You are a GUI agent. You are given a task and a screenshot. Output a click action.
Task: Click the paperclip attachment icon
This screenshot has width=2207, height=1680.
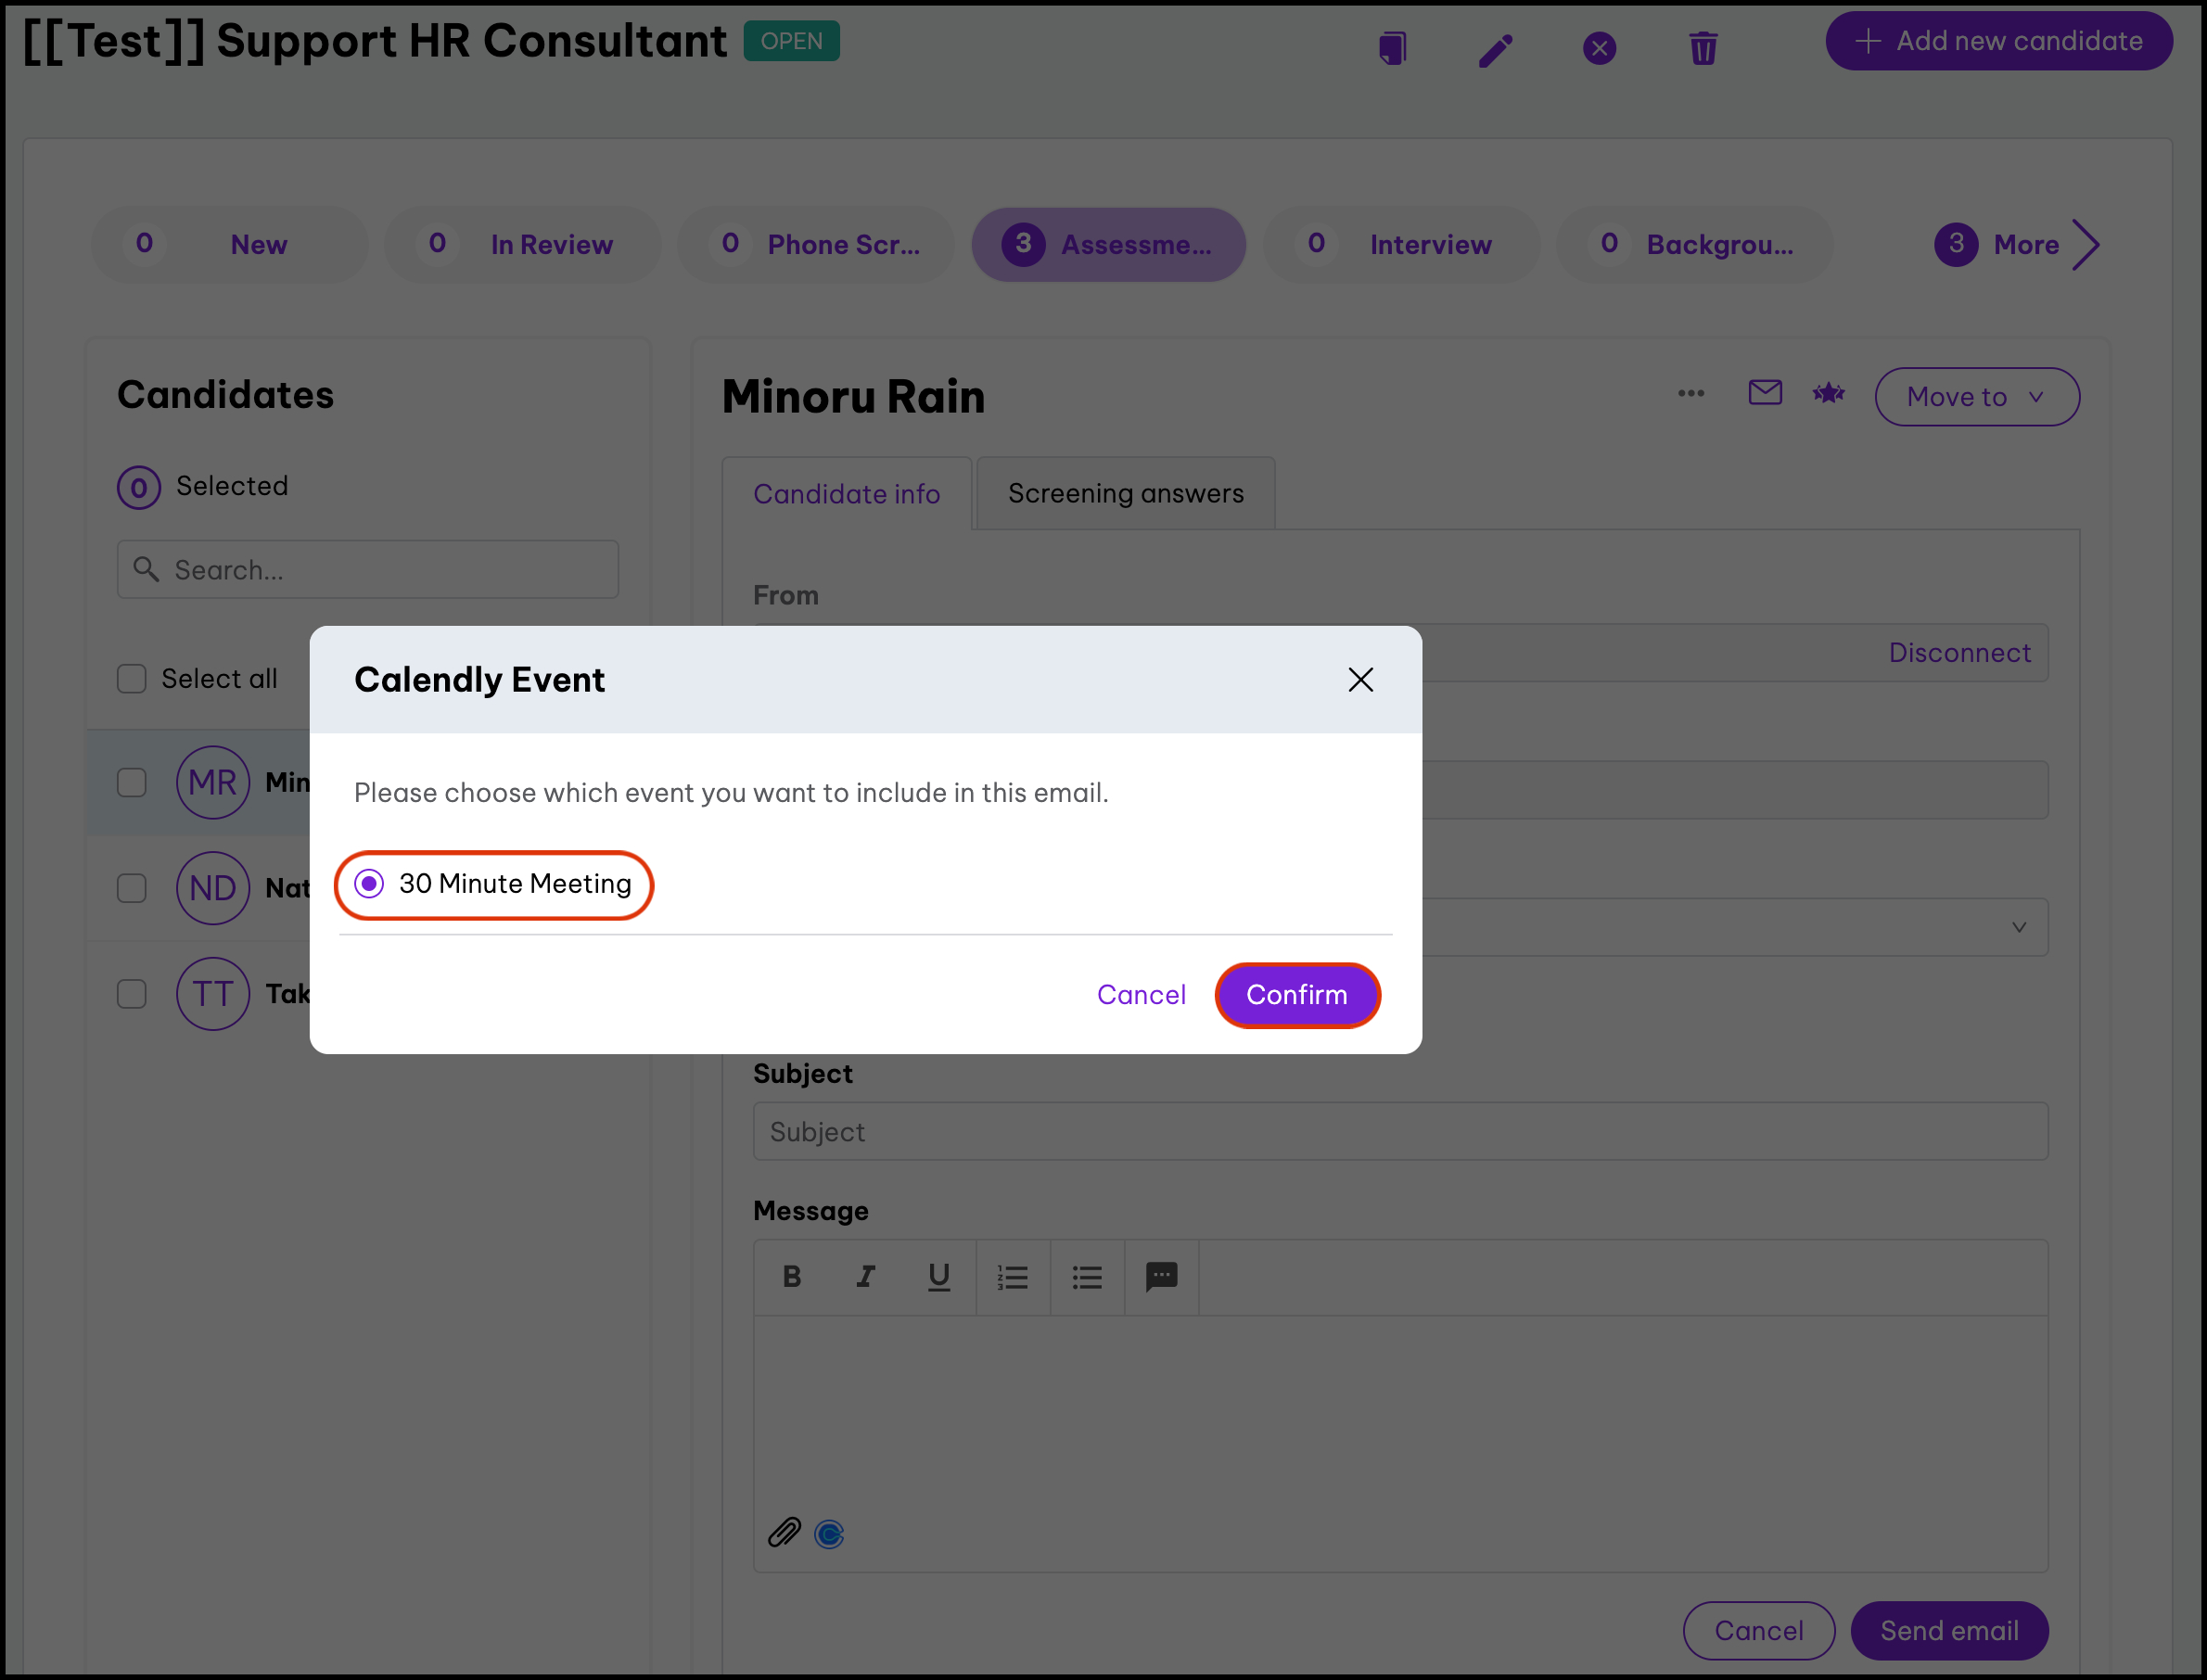(784, 1532)
